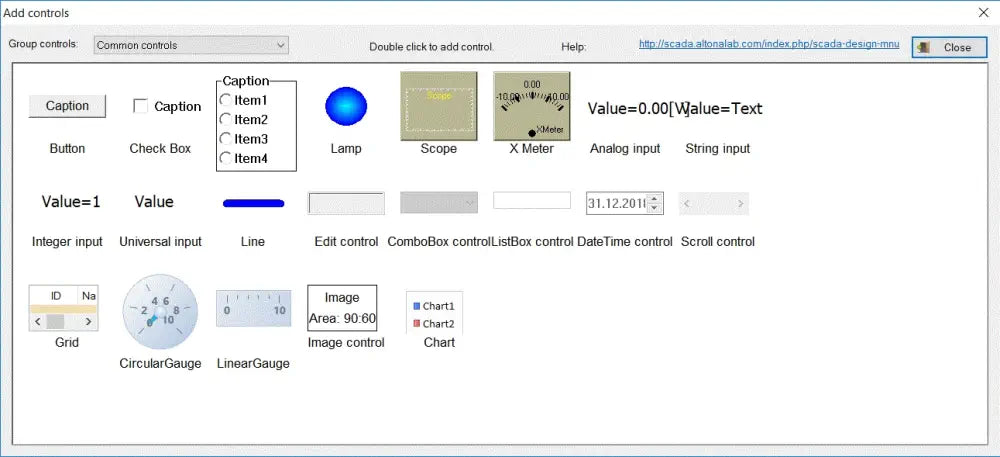Choose the Chart control icon
This screenshot has height=457, width=1000.
pos(433,314)
